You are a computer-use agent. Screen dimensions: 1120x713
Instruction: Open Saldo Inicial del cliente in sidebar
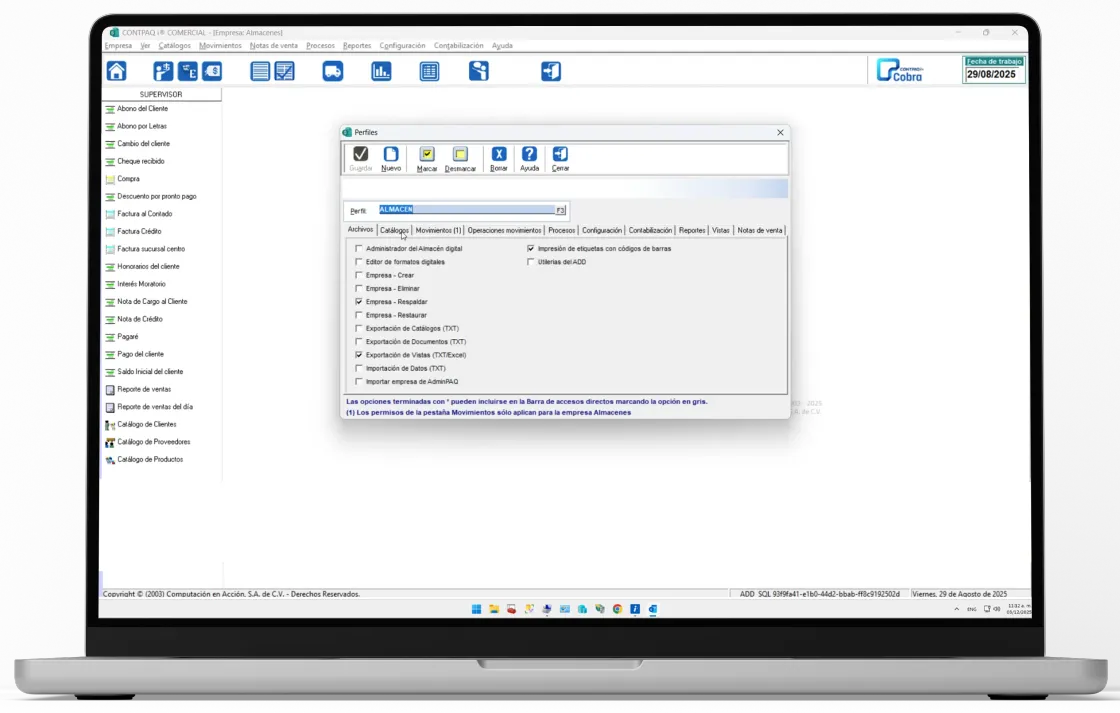(150, 372)
